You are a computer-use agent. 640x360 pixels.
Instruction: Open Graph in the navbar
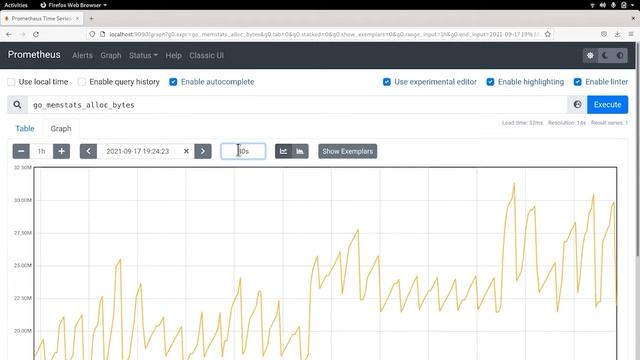pyautogui.click(x=111, y=56)
